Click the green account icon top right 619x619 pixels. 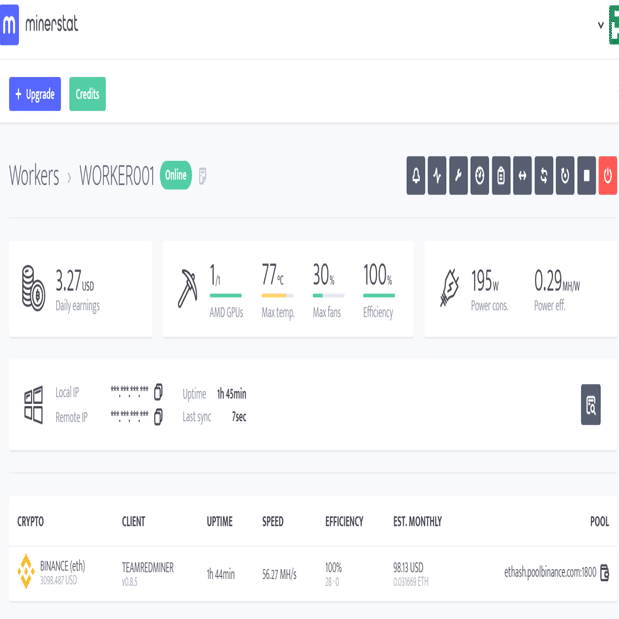614,24
